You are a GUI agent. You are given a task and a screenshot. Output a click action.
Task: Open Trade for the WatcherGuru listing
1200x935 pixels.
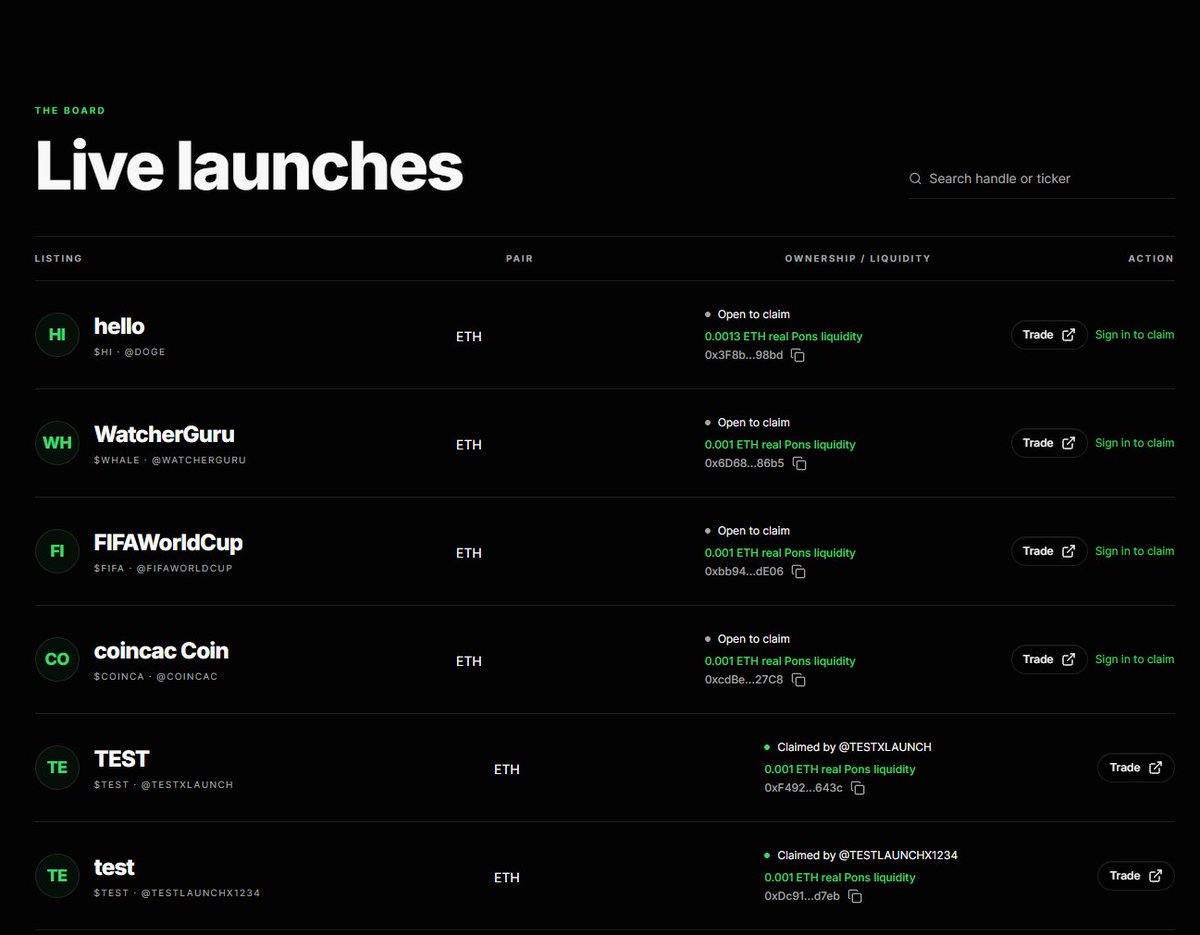[x=1049, y=443]
